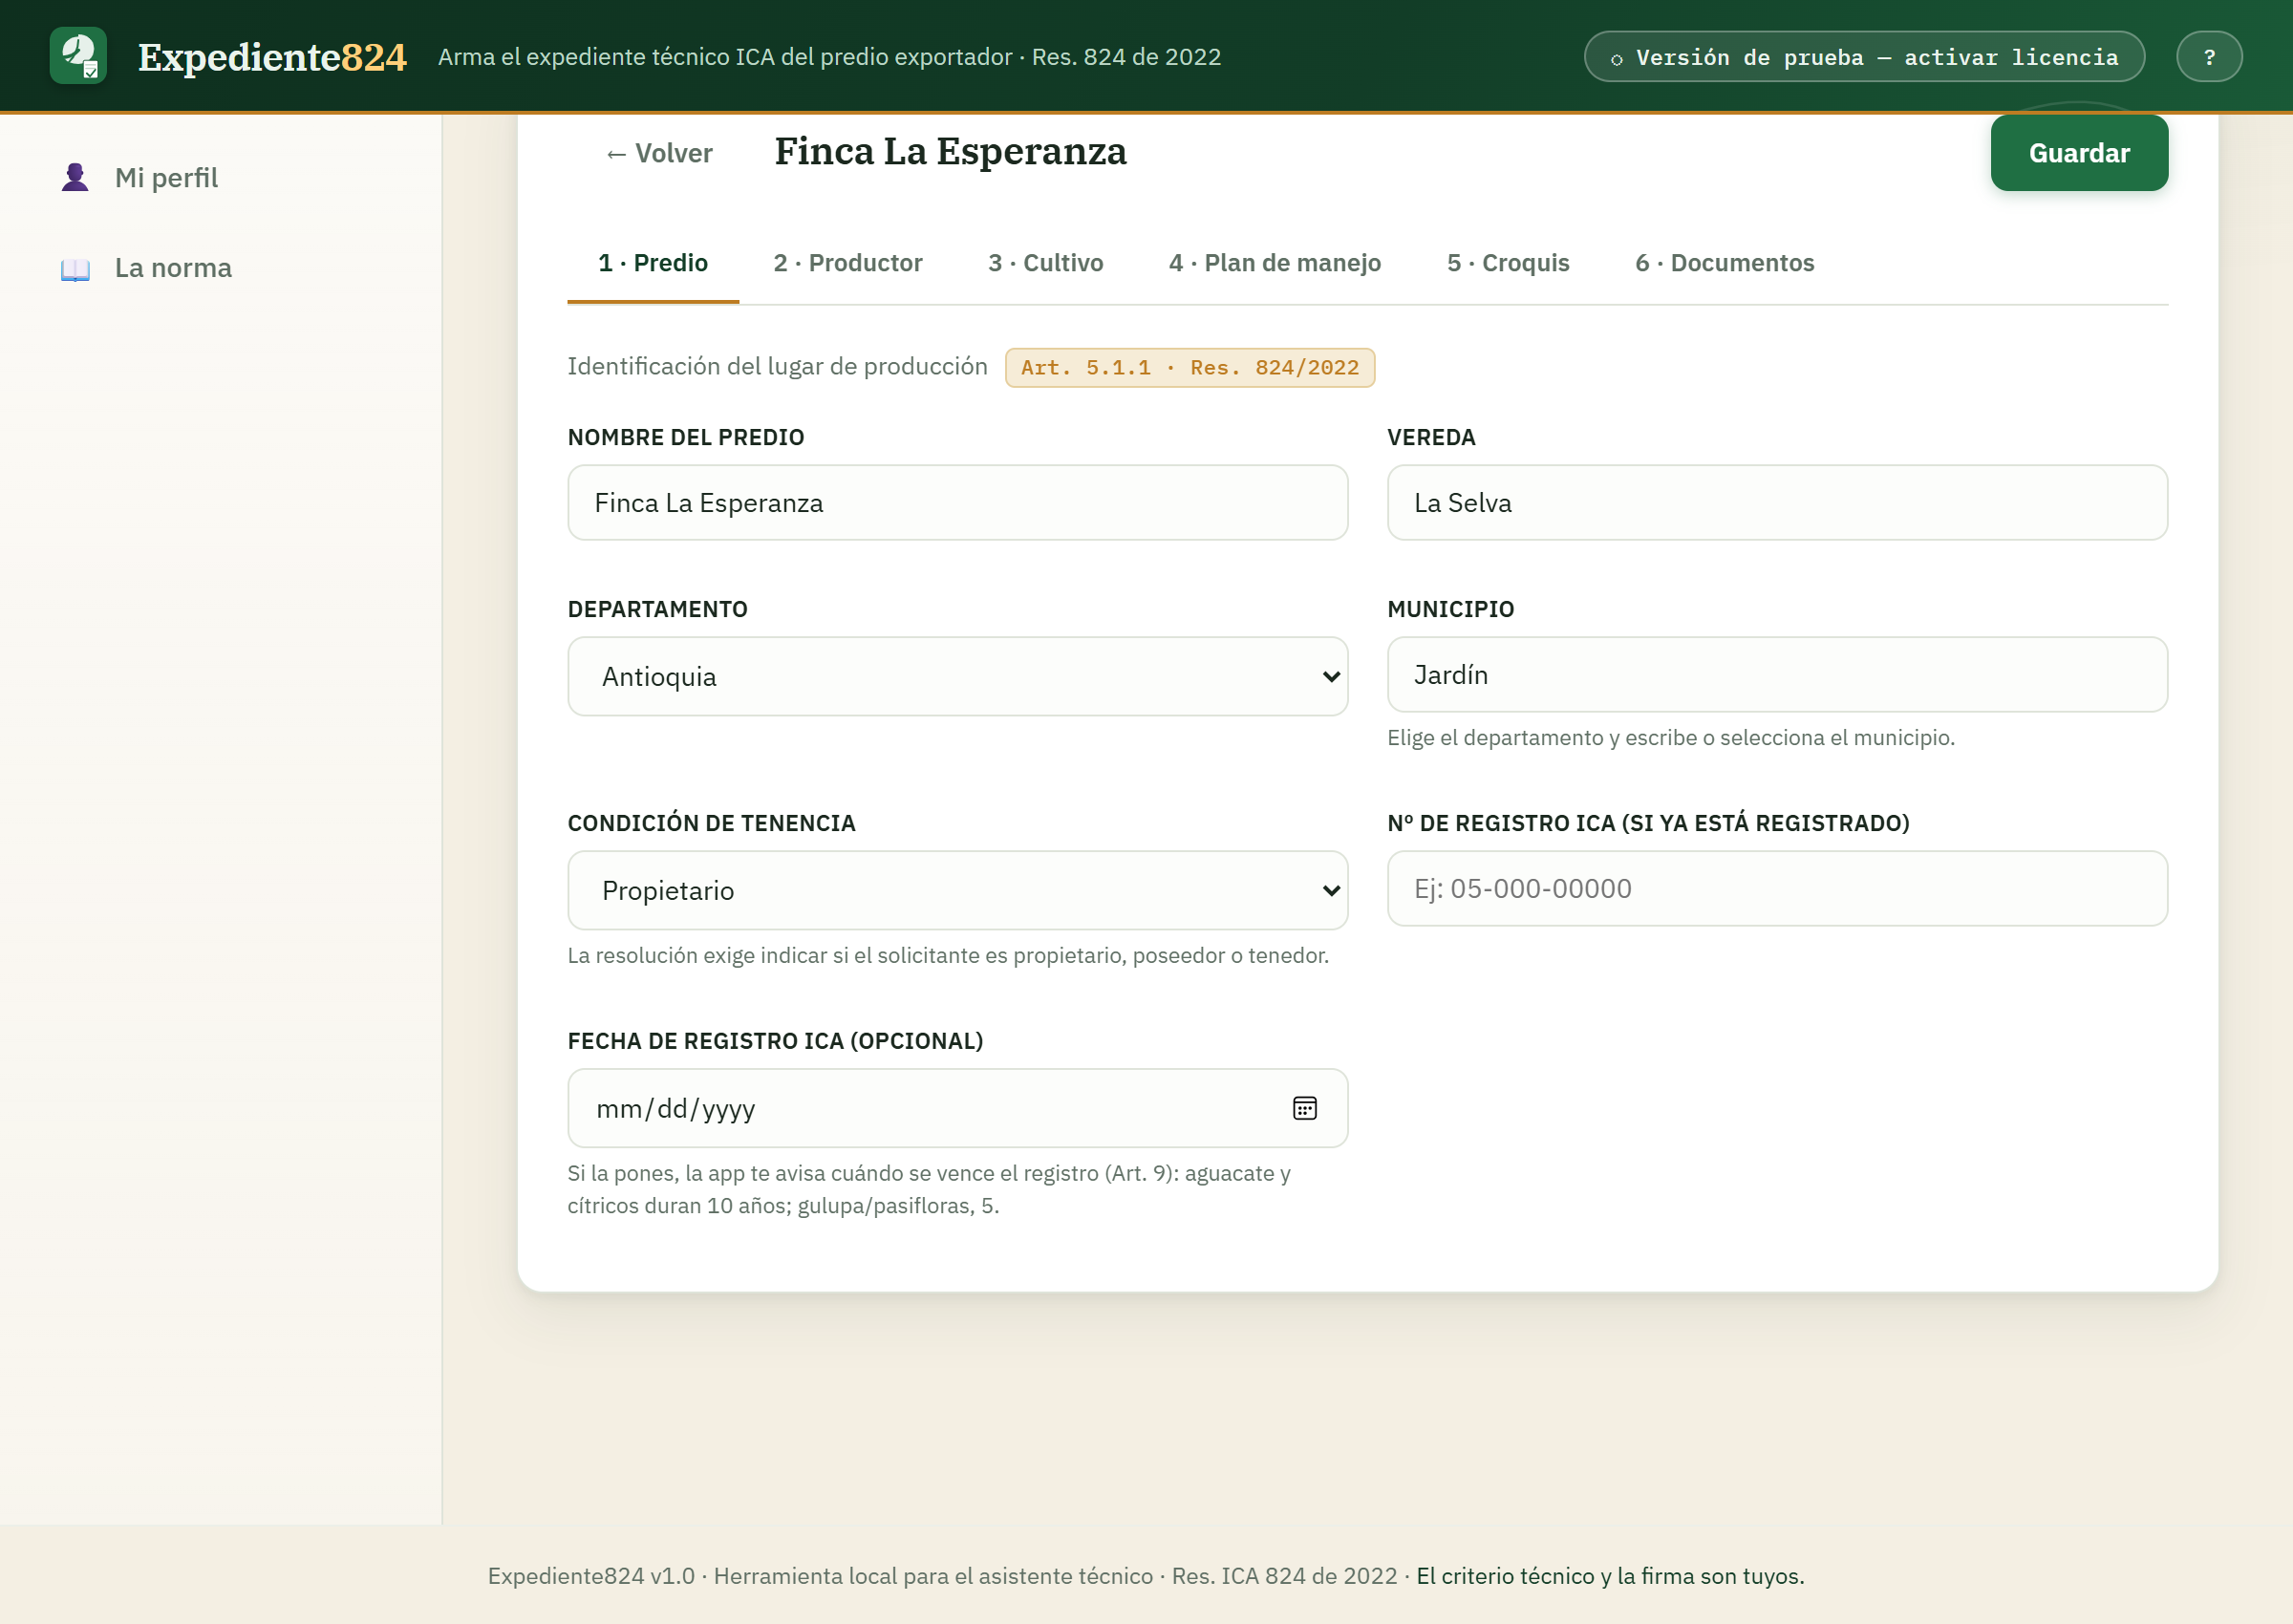Image resolution: width=2293 pixels, height=1624 pixels.
Task: Click the La norma book icon
Action: [75, 268]
